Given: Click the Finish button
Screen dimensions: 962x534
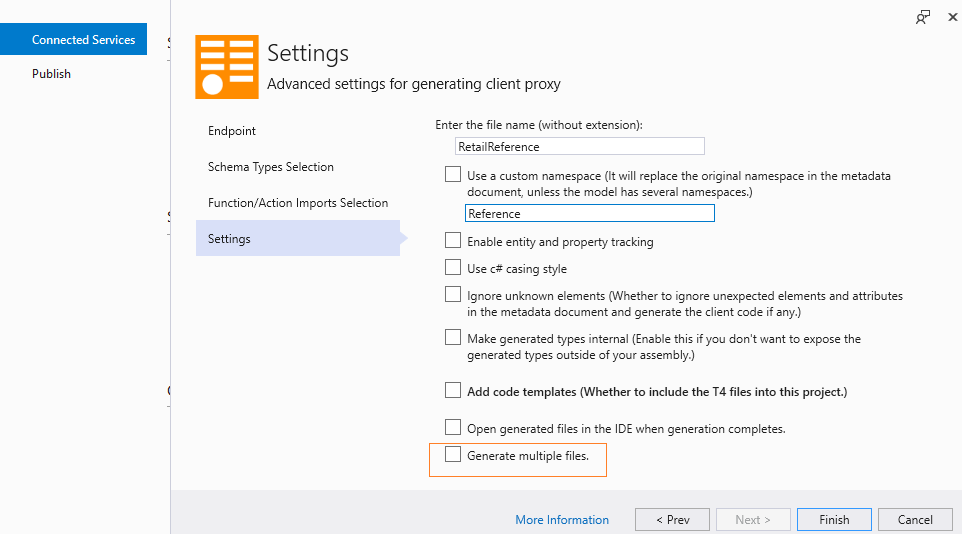Looking at the screenshot, I should coord(834,520).
